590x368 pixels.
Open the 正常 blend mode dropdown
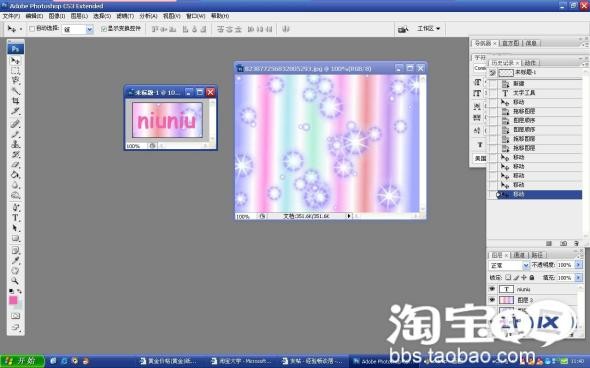tap(509, 265)
